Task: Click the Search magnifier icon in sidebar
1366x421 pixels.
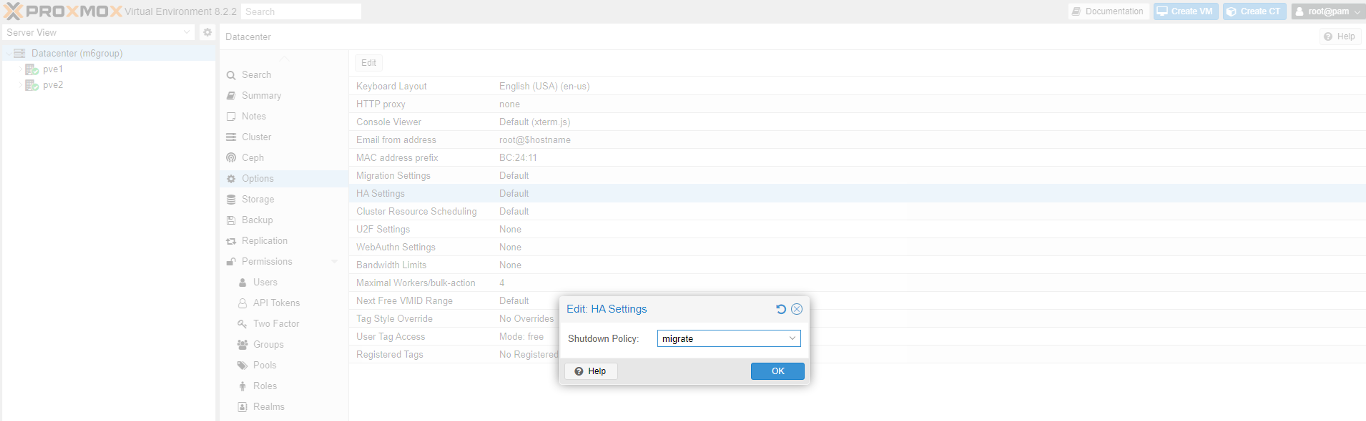Action: click(231, 75)
